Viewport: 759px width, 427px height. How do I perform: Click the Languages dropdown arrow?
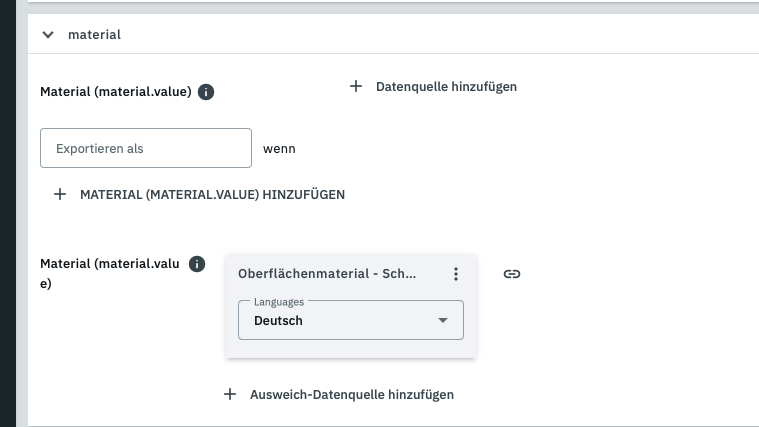pos(443,321)
